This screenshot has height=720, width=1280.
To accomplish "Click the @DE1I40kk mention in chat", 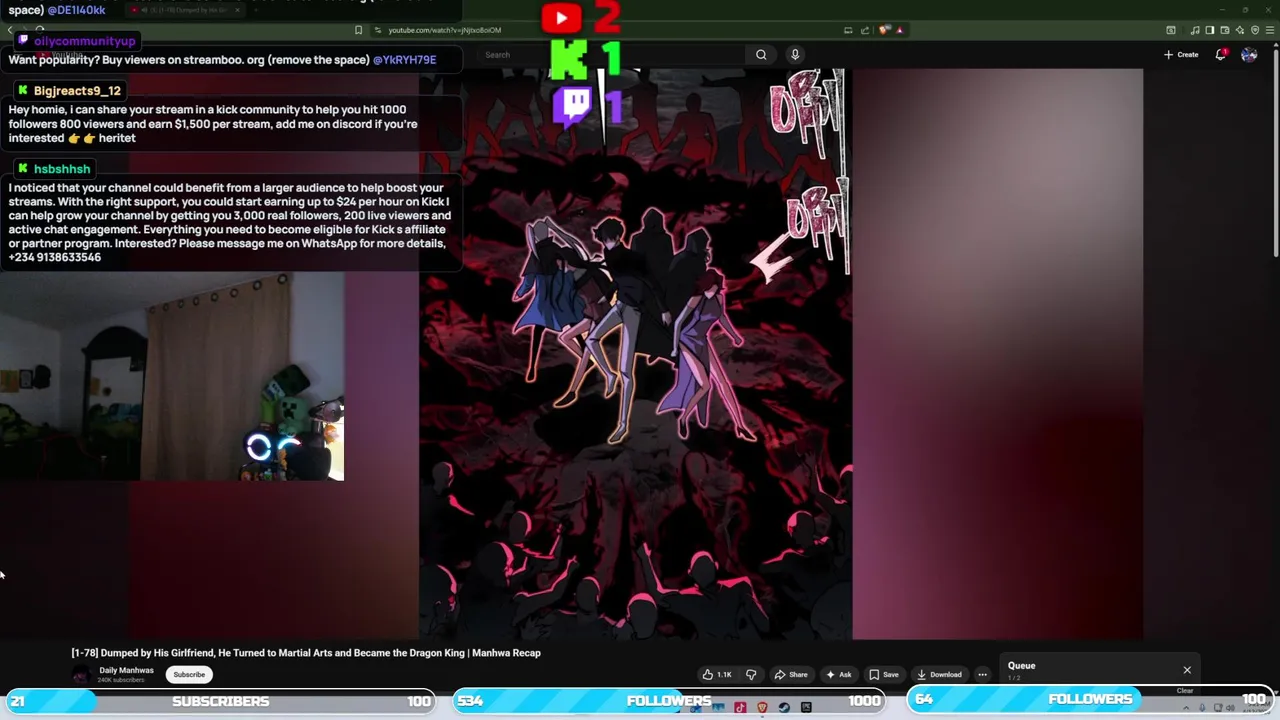I will coord(76,10).
